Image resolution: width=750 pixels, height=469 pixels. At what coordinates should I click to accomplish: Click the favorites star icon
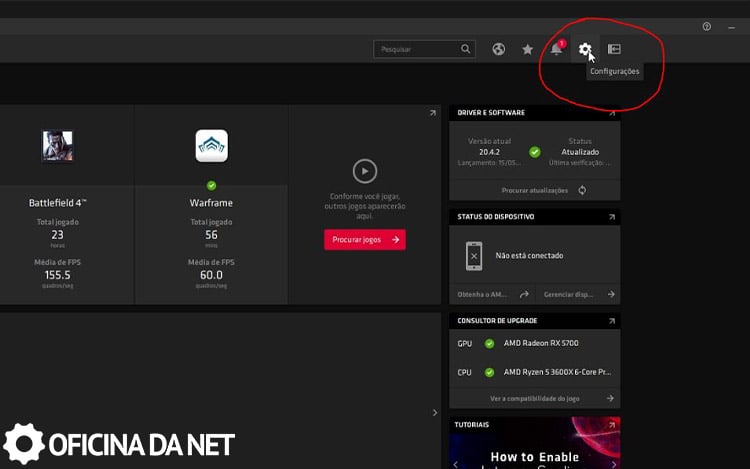tap(527, 49)
